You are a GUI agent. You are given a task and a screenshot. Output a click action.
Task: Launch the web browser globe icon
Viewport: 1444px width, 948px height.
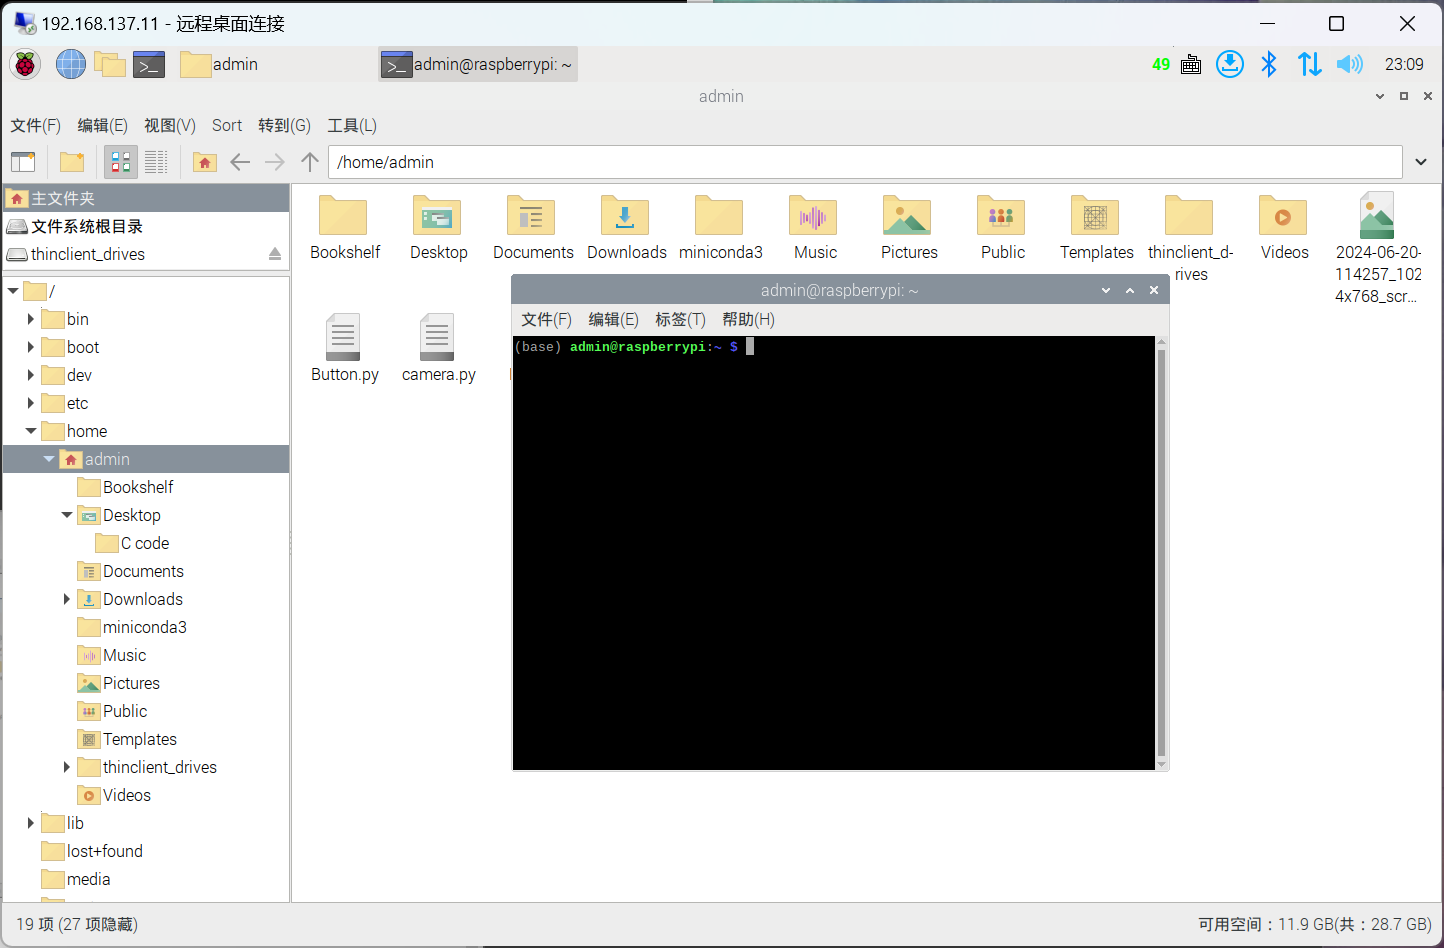tap(70, 64)
